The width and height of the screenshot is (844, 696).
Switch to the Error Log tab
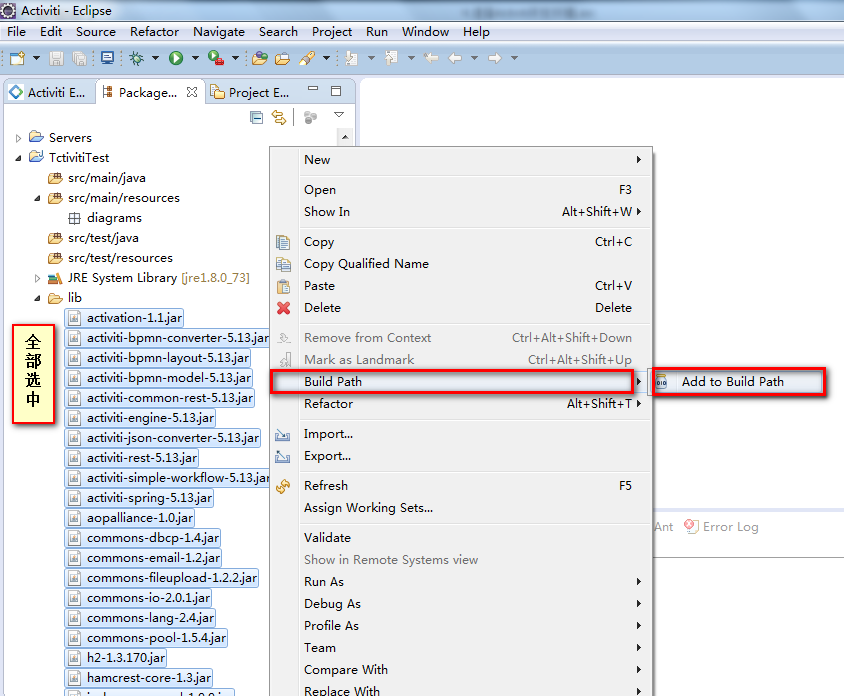tap(721, 527)
